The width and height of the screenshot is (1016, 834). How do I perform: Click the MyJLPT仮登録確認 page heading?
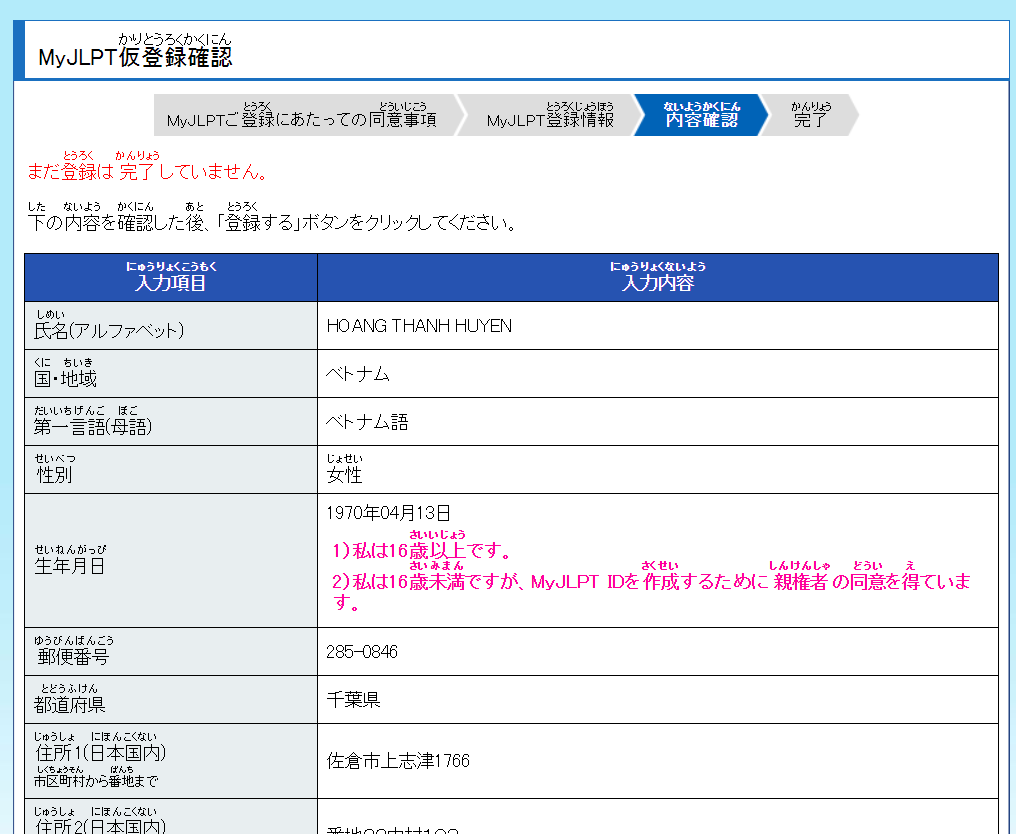[x=135, y=57]
